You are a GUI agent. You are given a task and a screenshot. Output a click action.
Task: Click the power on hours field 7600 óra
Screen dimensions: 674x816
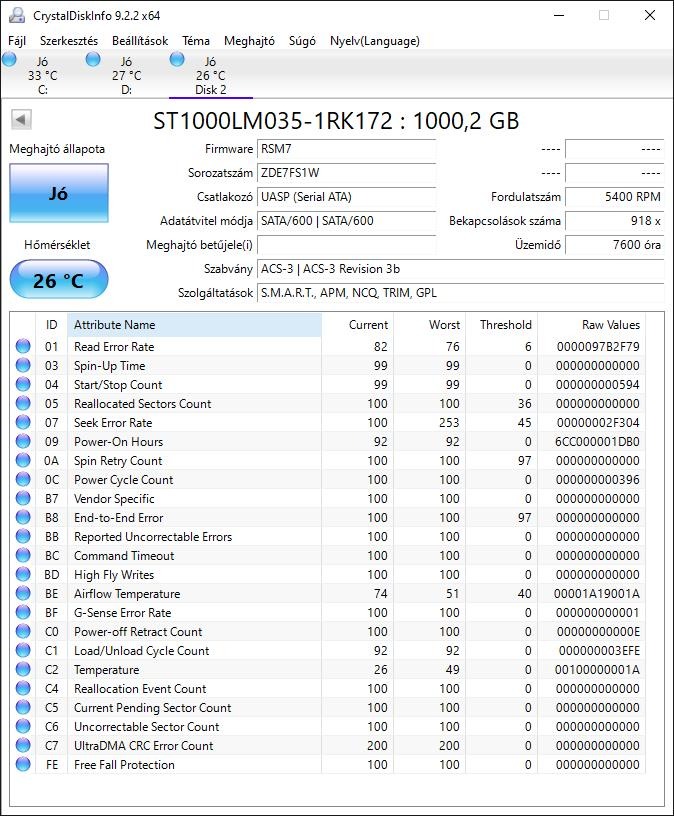tap(615, 245)
